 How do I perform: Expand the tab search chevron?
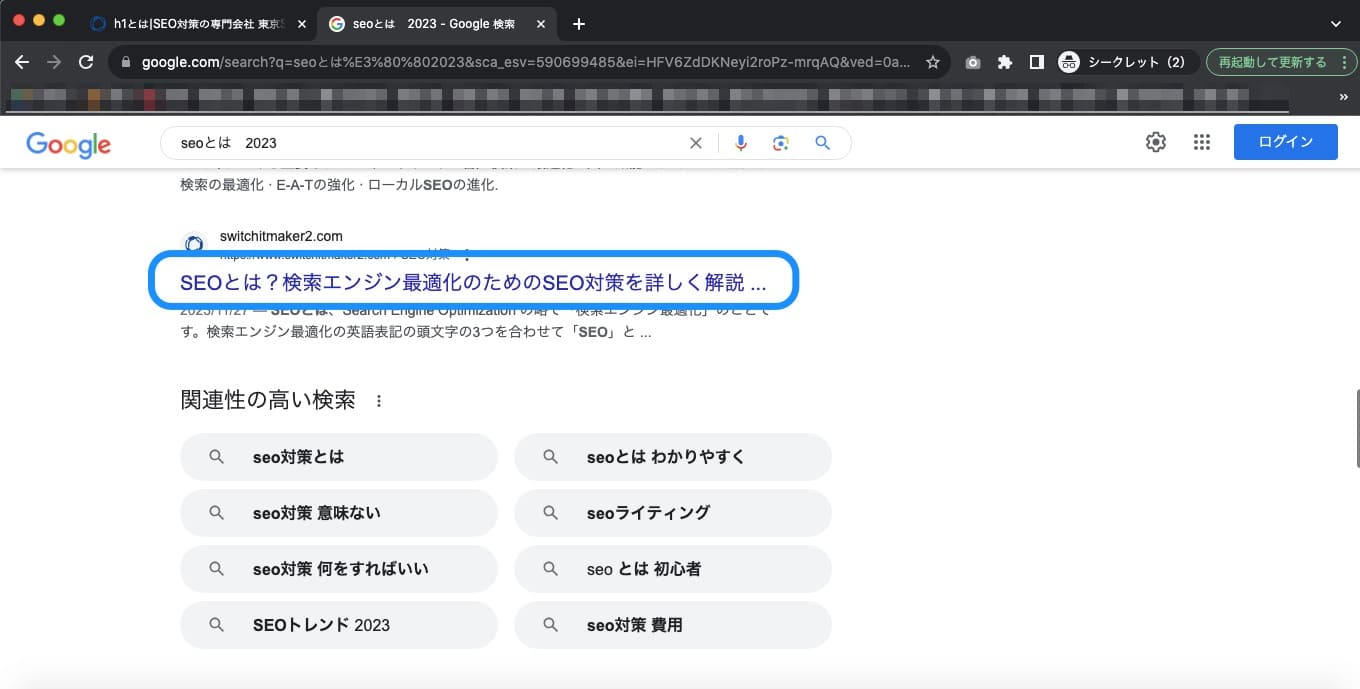(x=1336, y=23)
